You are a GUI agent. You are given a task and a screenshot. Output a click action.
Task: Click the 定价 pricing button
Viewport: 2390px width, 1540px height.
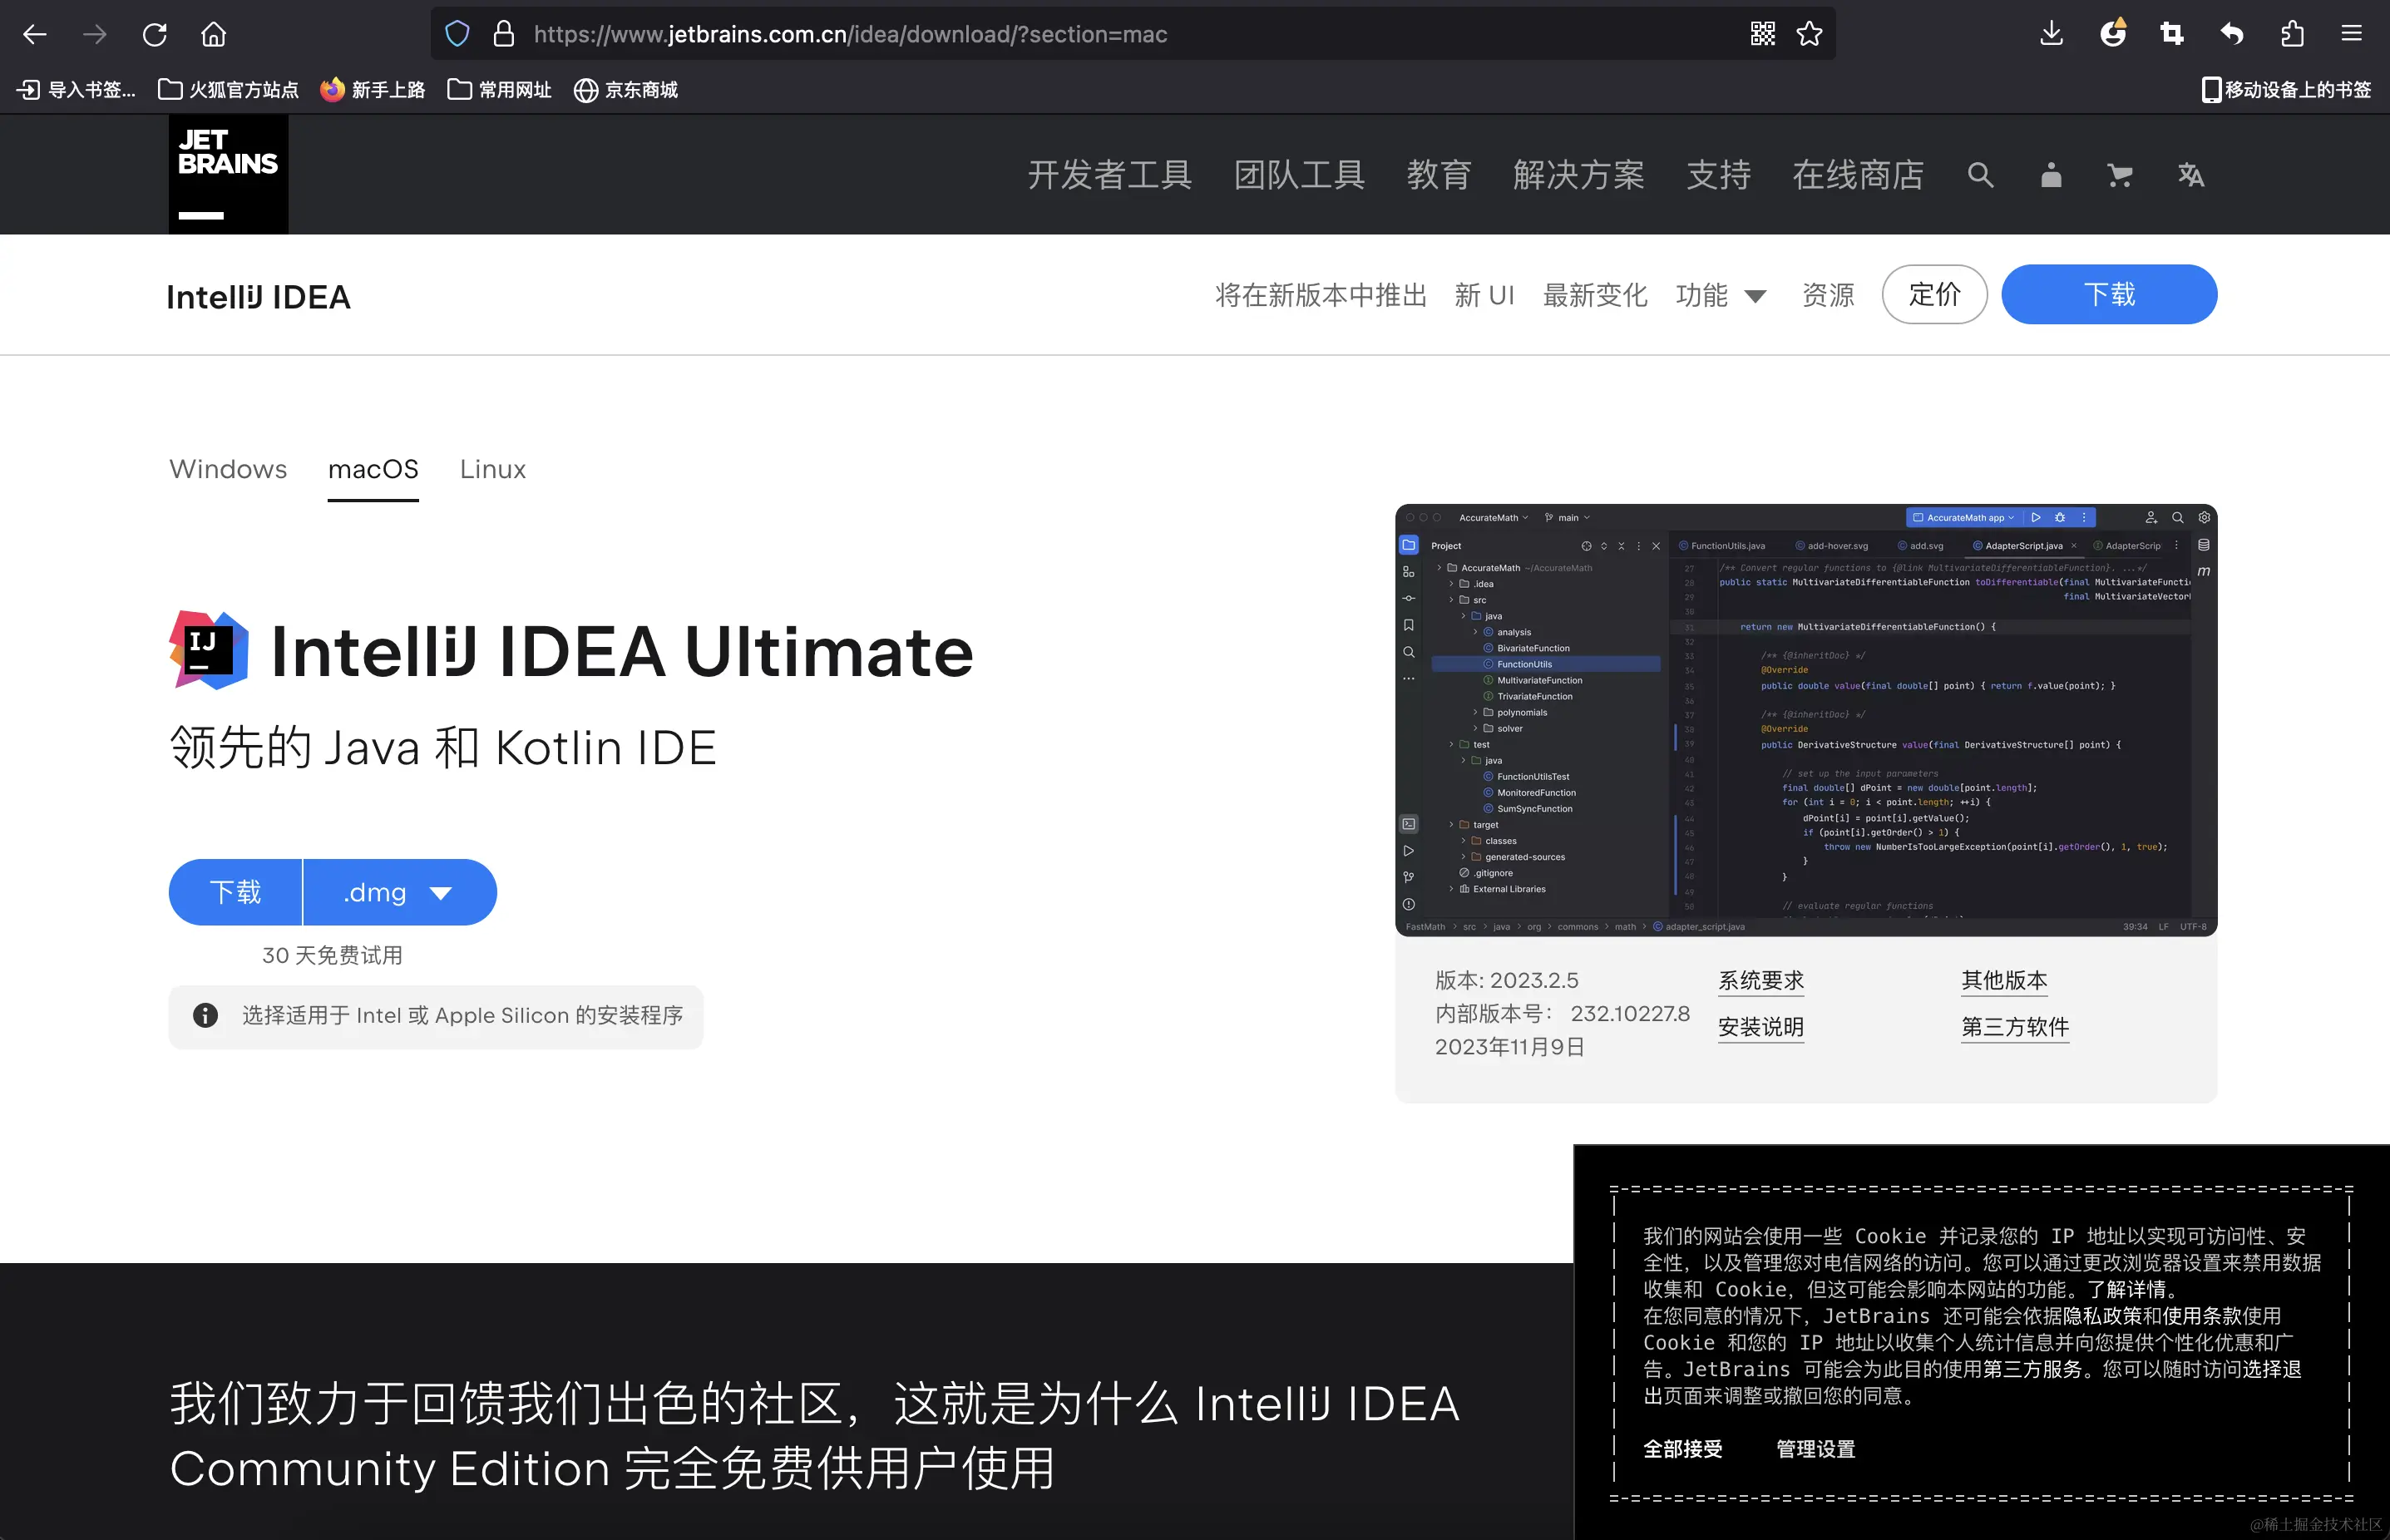pos(1935,294)
